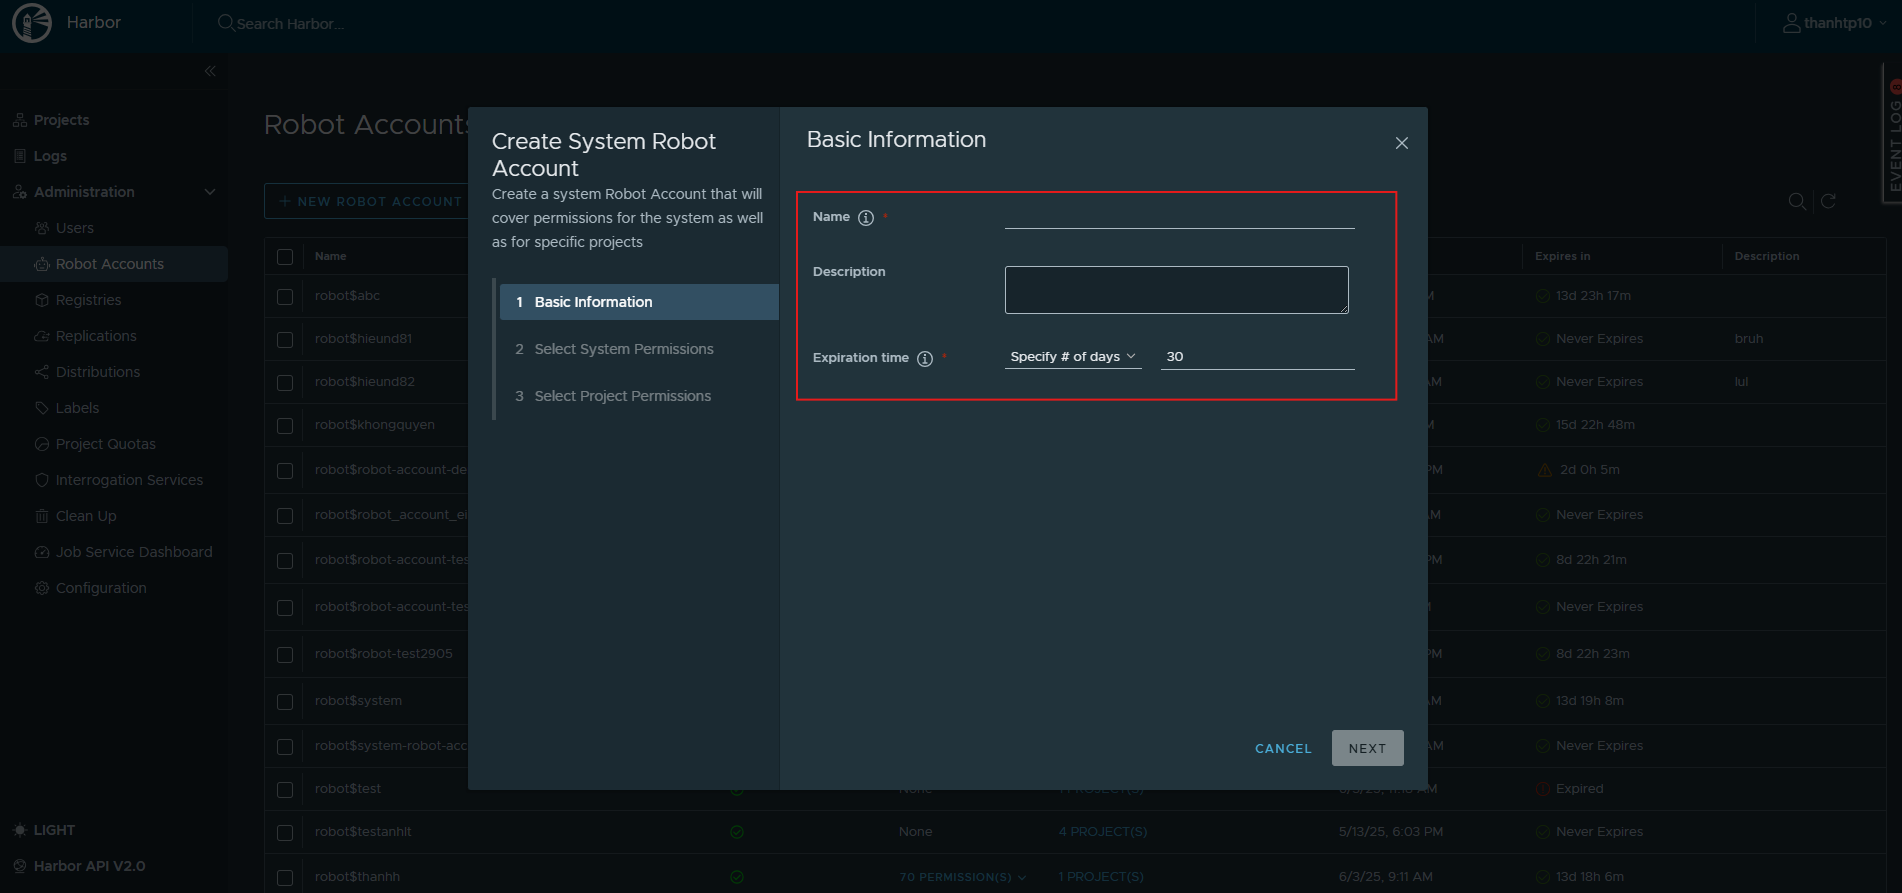Screen dimensions: 1902x893
Task: Open the Specify # of days dropdown
Action: coord(1072,357)
